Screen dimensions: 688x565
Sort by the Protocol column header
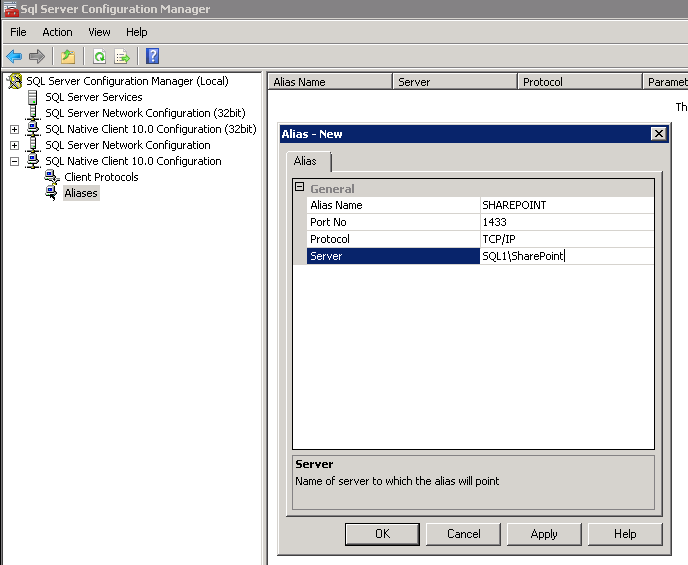pos(580,82)
